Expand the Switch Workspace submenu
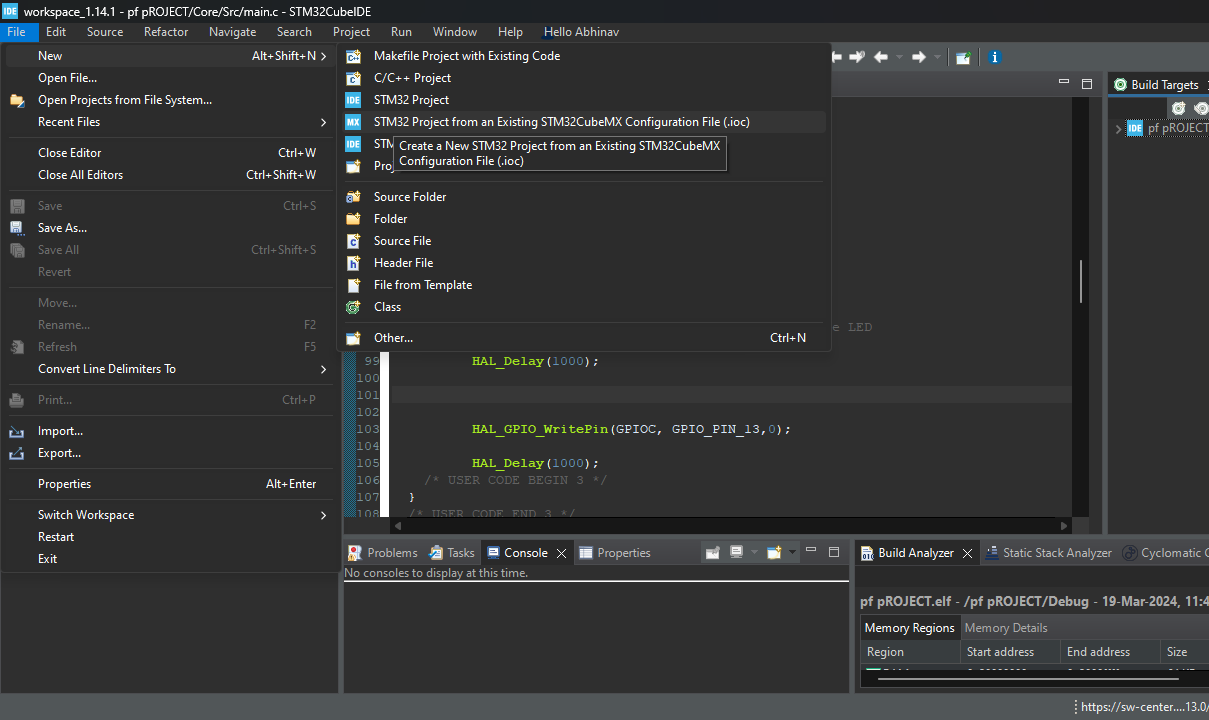This screenshot has width=1209, height=720. click(x=170, y=515)
